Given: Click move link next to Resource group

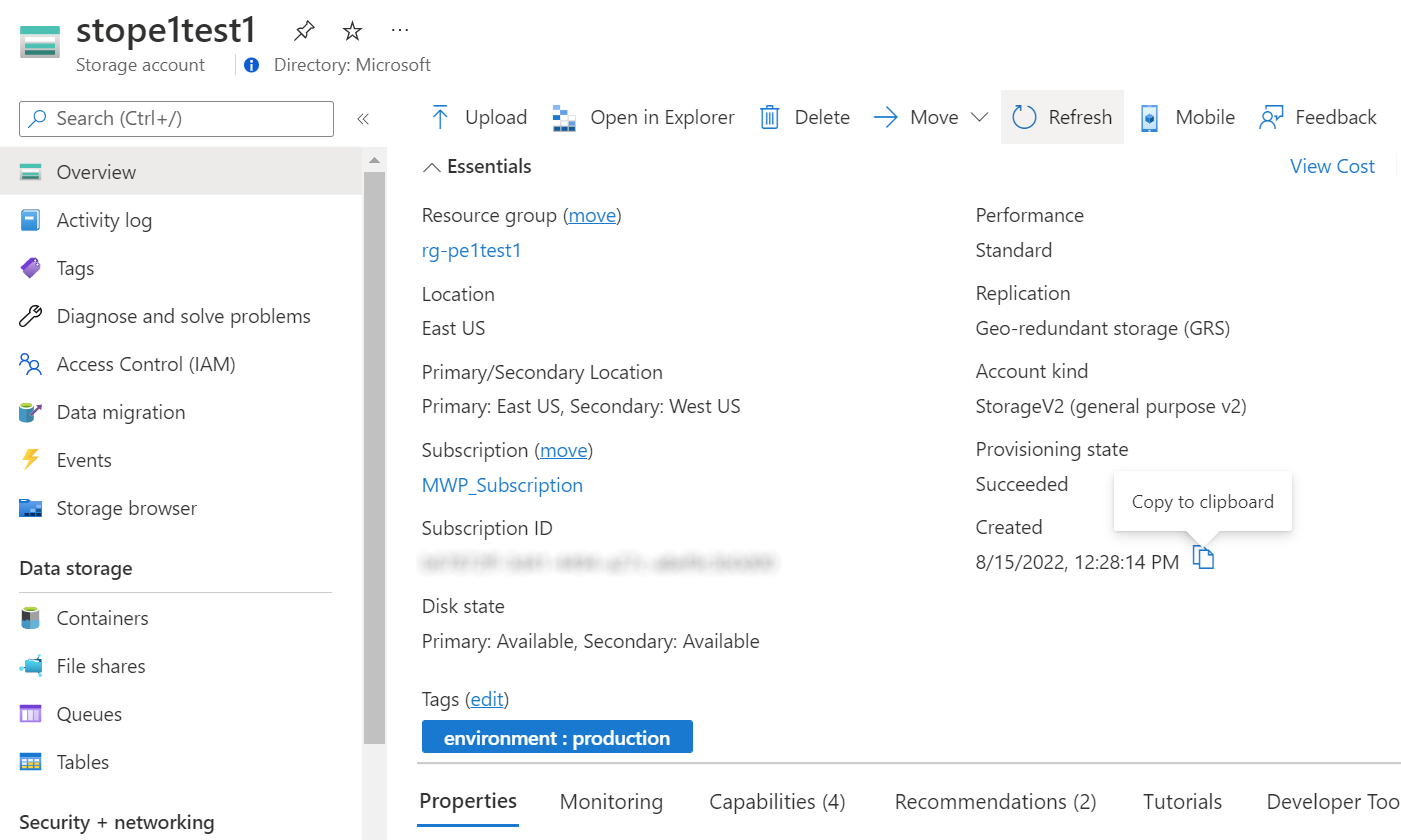Looking at the screenshot, I should pyautogui.click(x=592, y=215).
